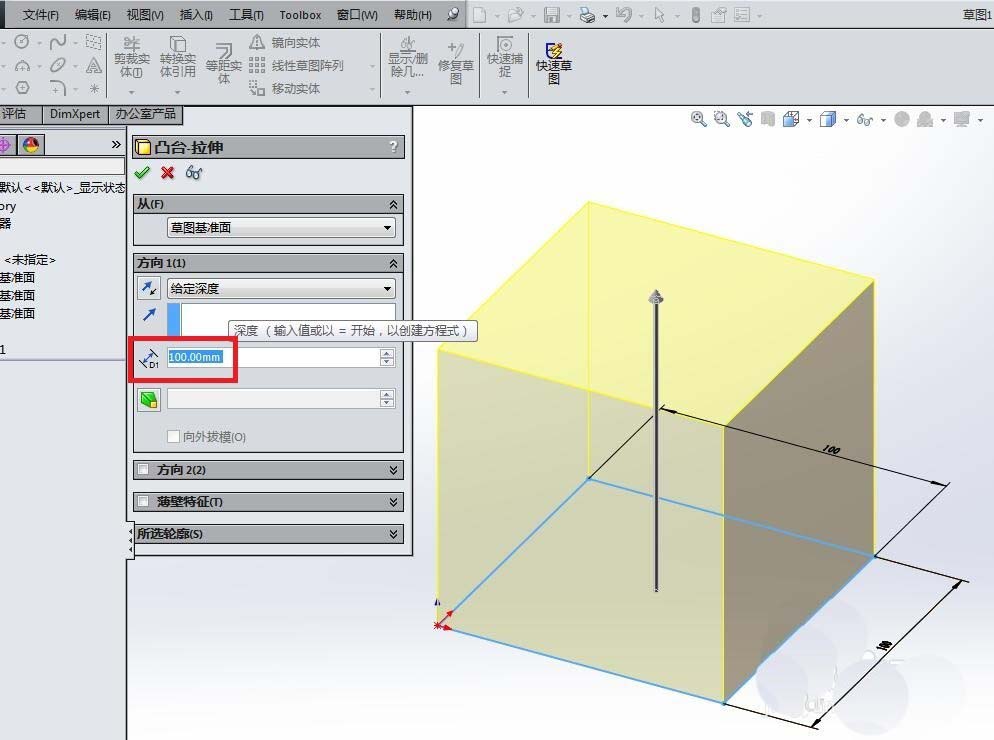Click save floppy disk icon
Viewport: 994px width, 740px height.
tap(552, 15)
